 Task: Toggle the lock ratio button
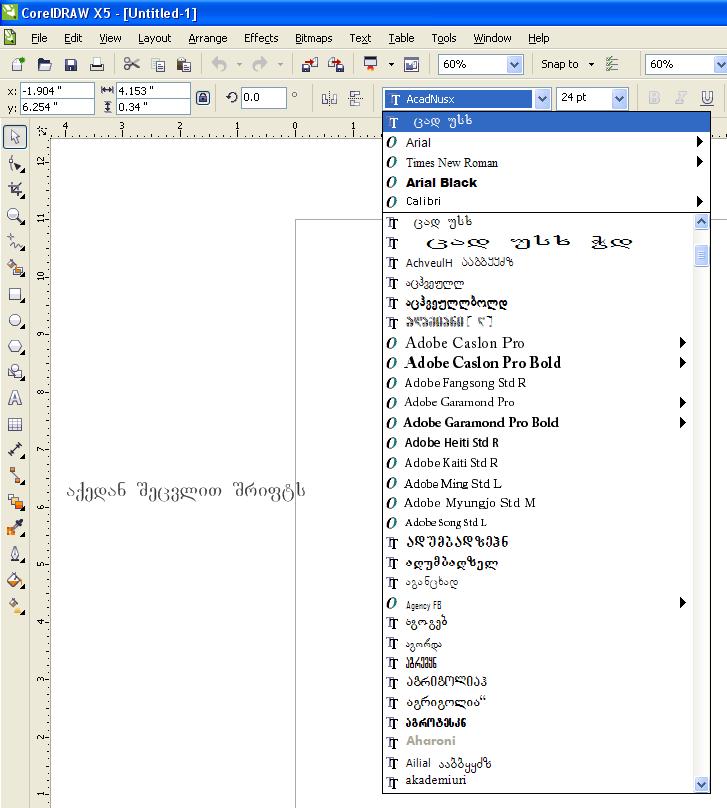(x=203, y=98)
